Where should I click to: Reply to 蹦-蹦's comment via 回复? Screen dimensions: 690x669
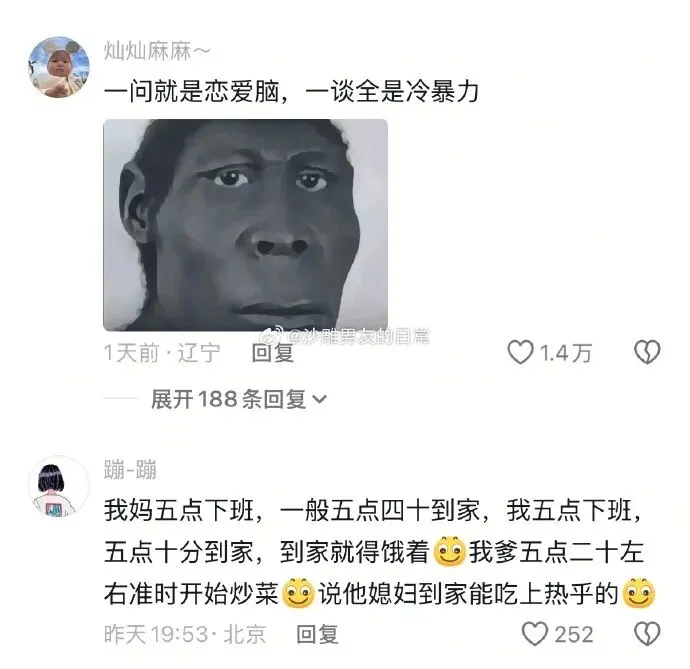coord(317,634)
